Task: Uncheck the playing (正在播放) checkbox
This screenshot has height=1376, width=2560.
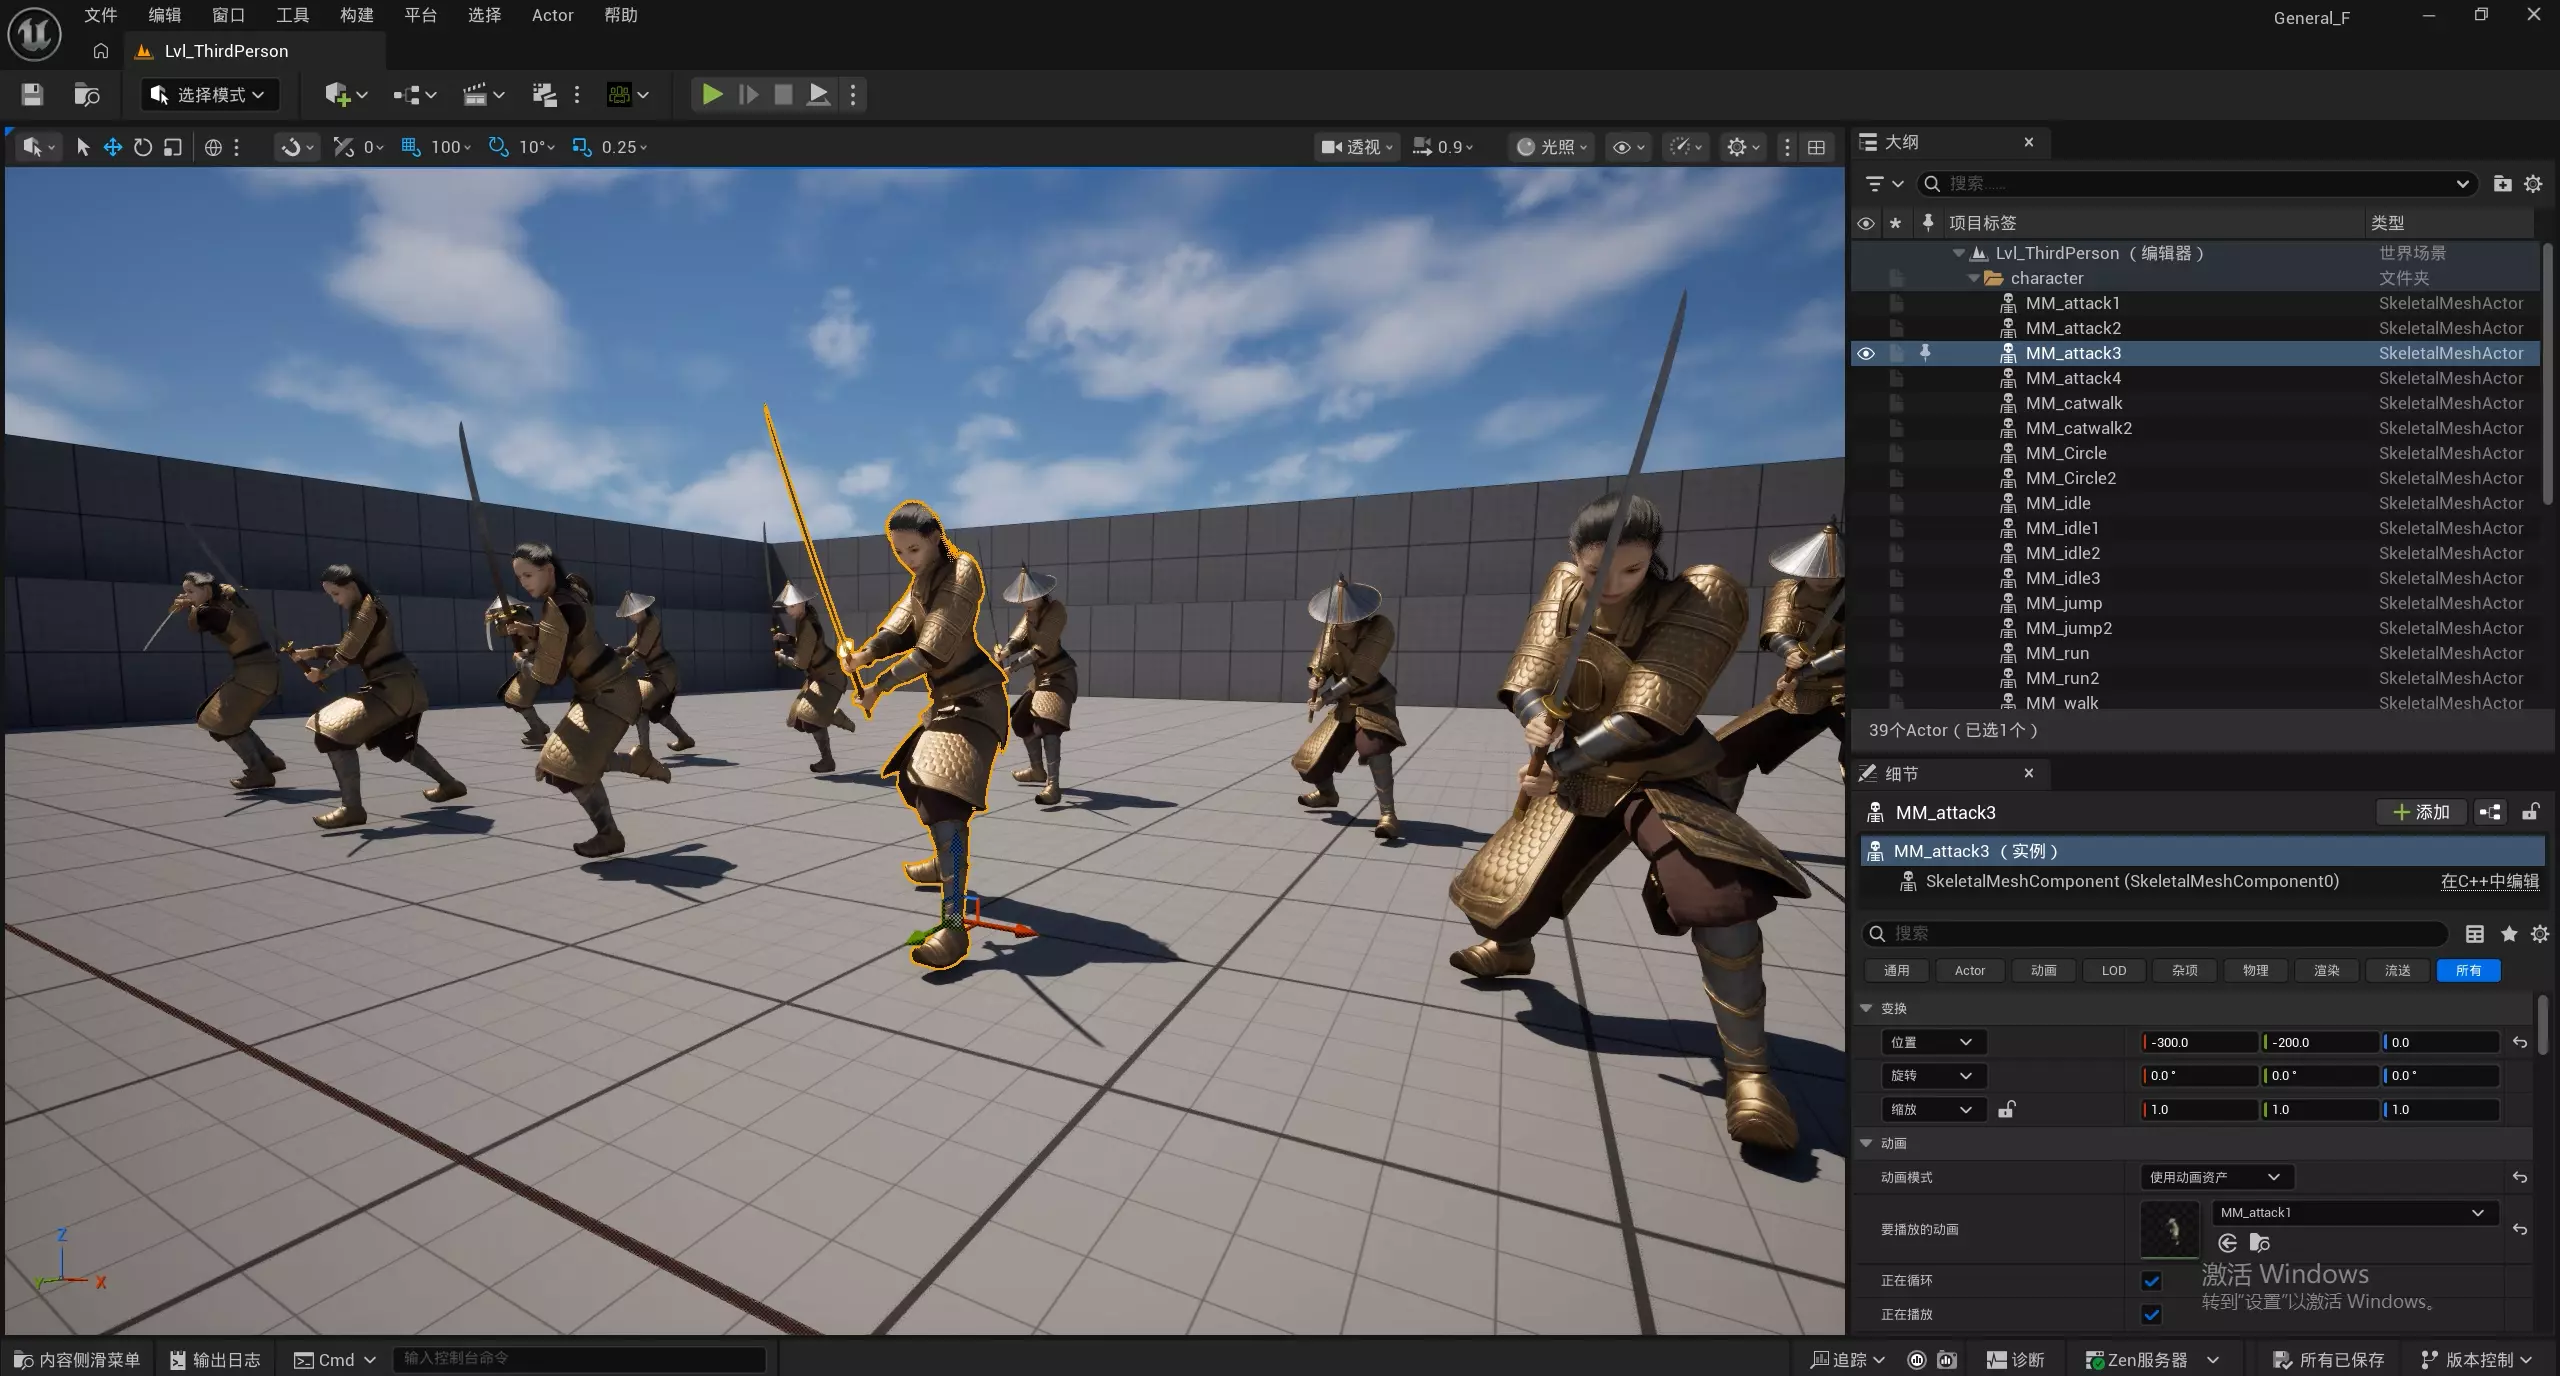Action: (2152, 1315)
